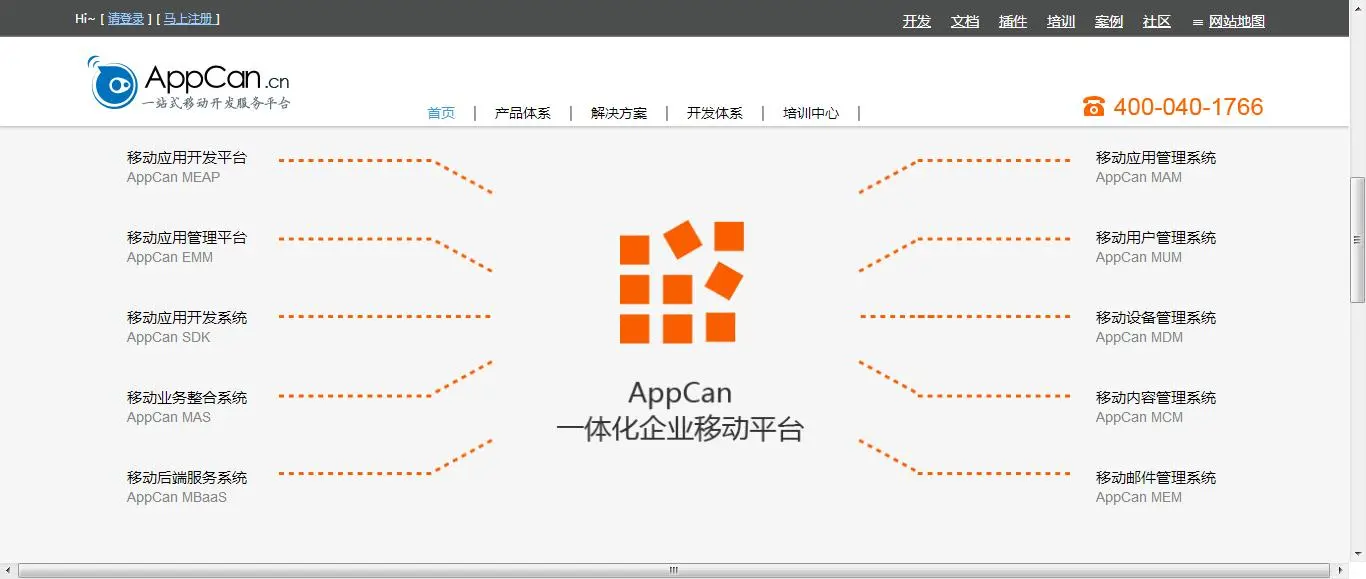
Task: Select the 开发体系 navigation tab
Action: pyautogui.click(x=715, y=113)
